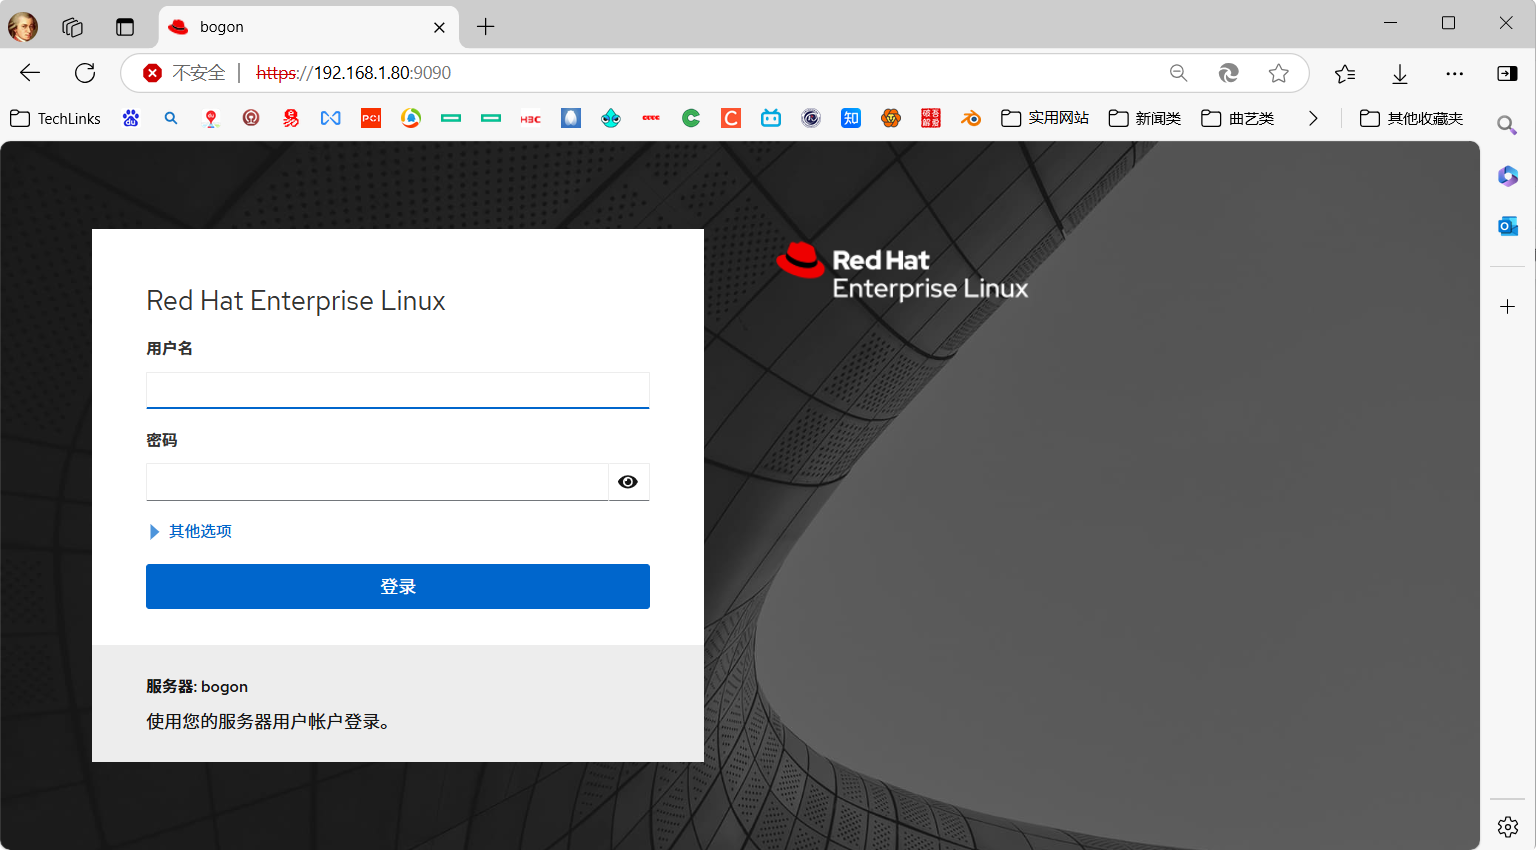Open the China Railway 12306 bookmark

click(x=251, y=118)
